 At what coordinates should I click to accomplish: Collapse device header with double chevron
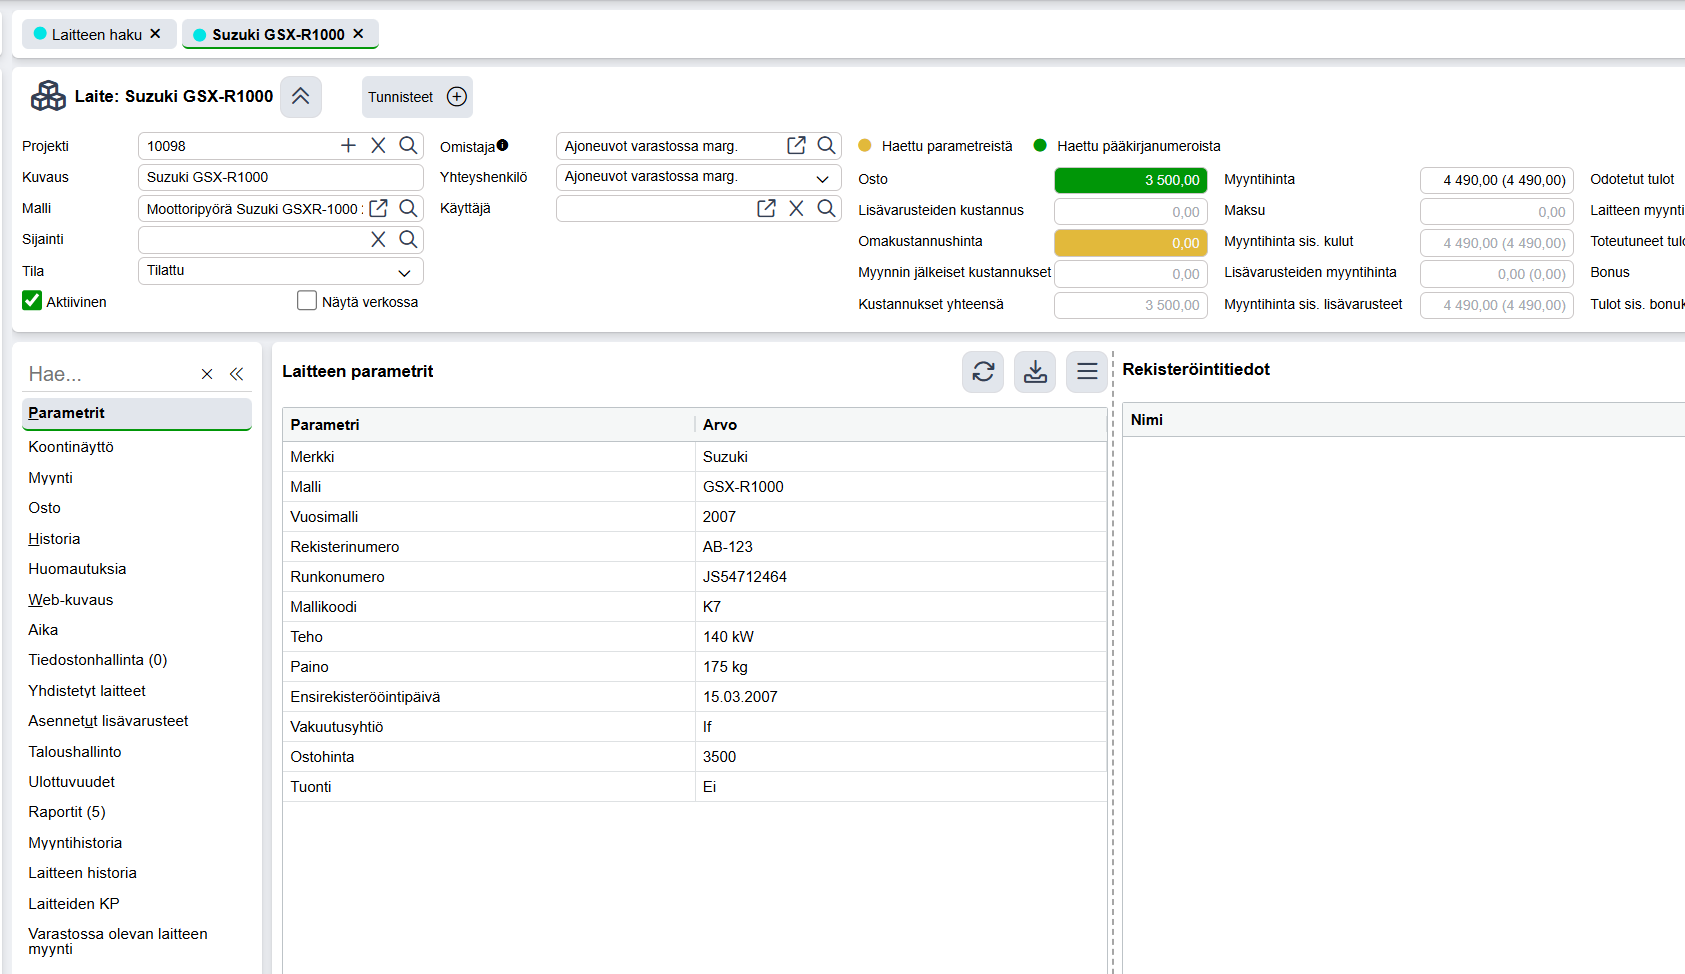(300, 97)
